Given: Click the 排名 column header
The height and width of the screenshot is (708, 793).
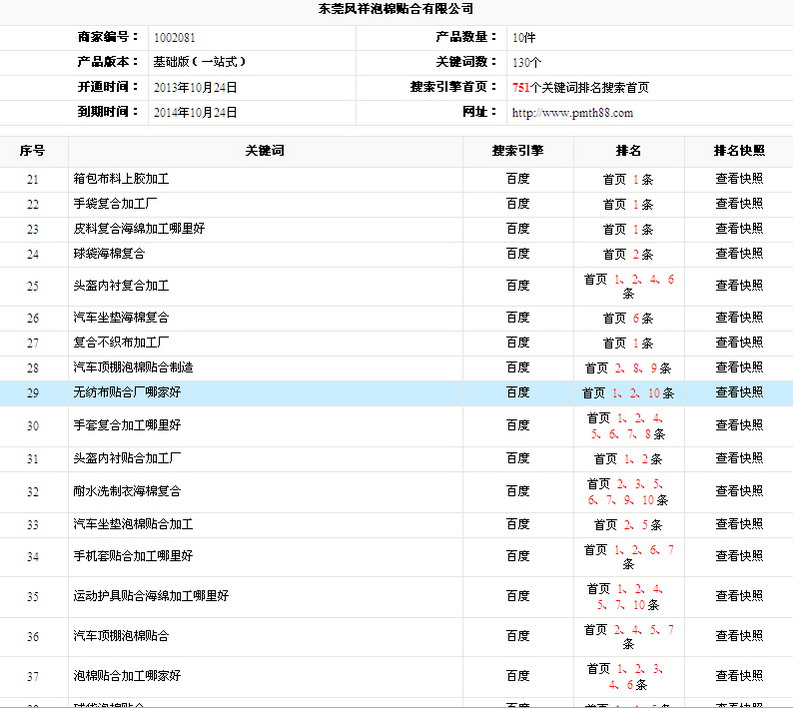Looking at the screenshot, I should tap(628, 151).
